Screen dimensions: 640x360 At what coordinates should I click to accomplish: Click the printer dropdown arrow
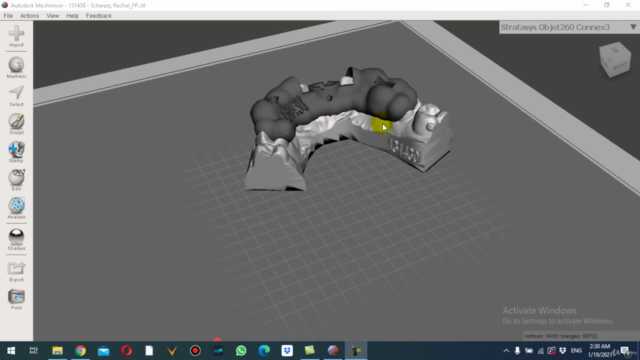pyautogui.click(x=633, y=27)
